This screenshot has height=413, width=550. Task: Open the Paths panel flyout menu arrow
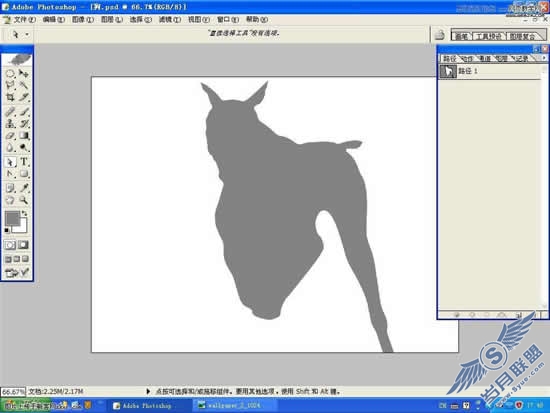coord(544,58)
